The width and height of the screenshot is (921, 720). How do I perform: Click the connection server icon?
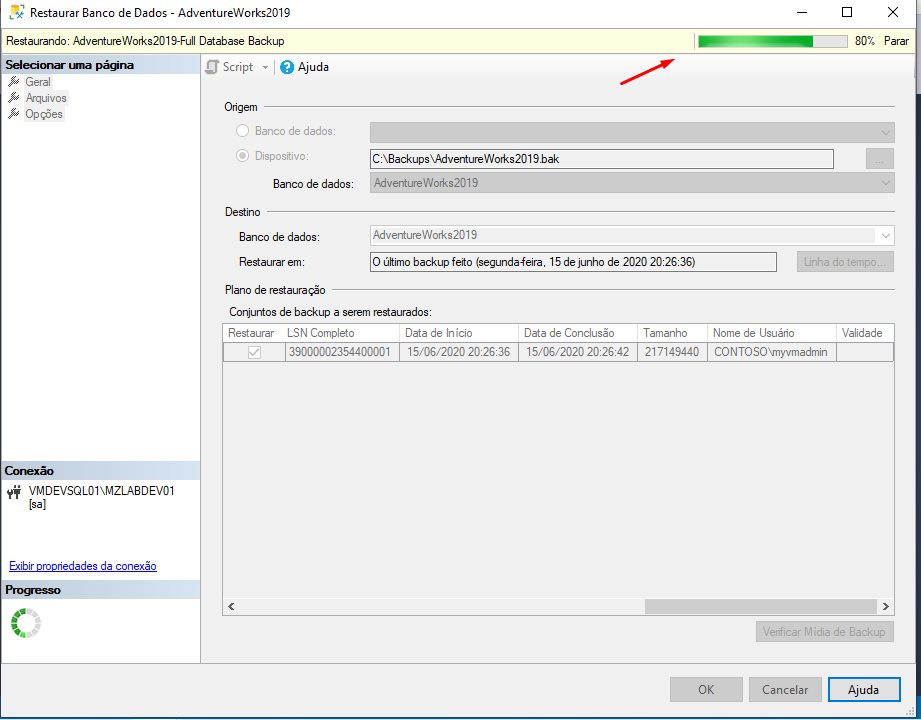14,492
